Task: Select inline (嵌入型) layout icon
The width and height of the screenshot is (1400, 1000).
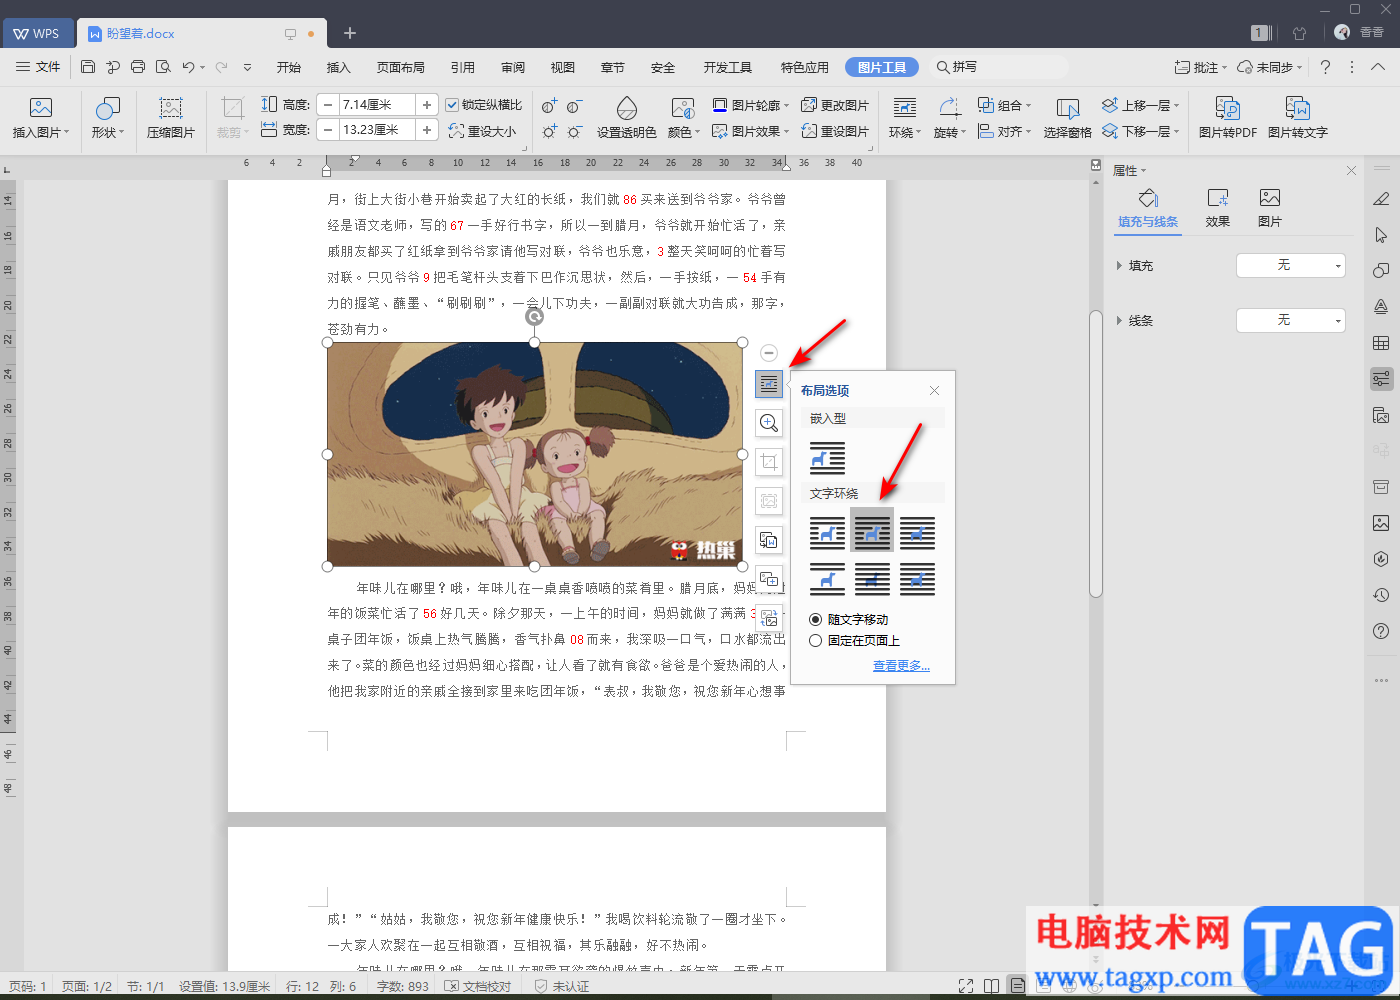Action: pos(827,457)
